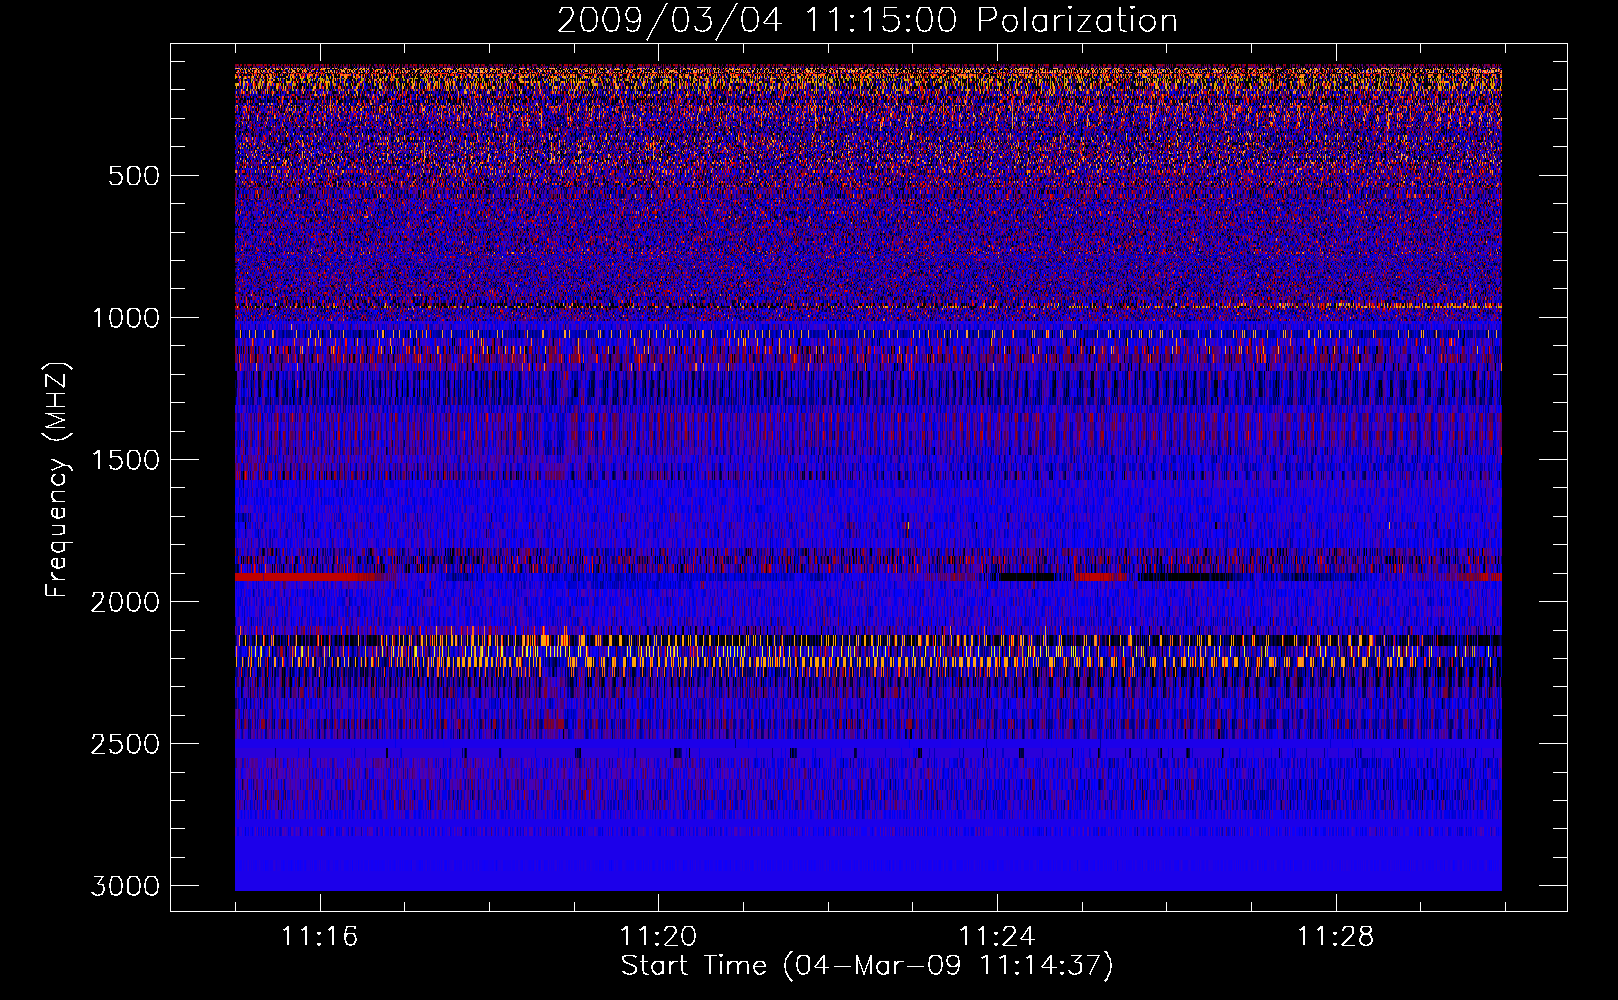Click the 'Start Time (04-Mar-09 11:14:37)' label

867,966
